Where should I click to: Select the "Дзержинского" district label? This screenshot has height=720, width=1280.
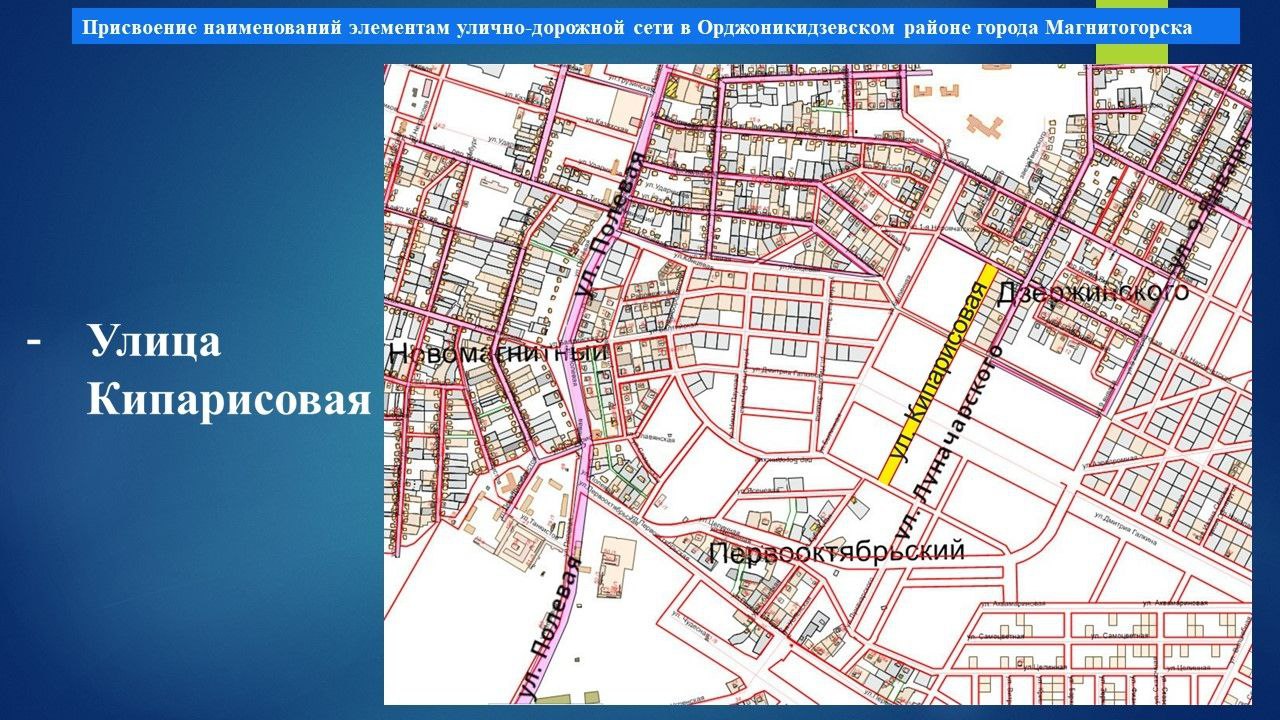[1092, 294]
